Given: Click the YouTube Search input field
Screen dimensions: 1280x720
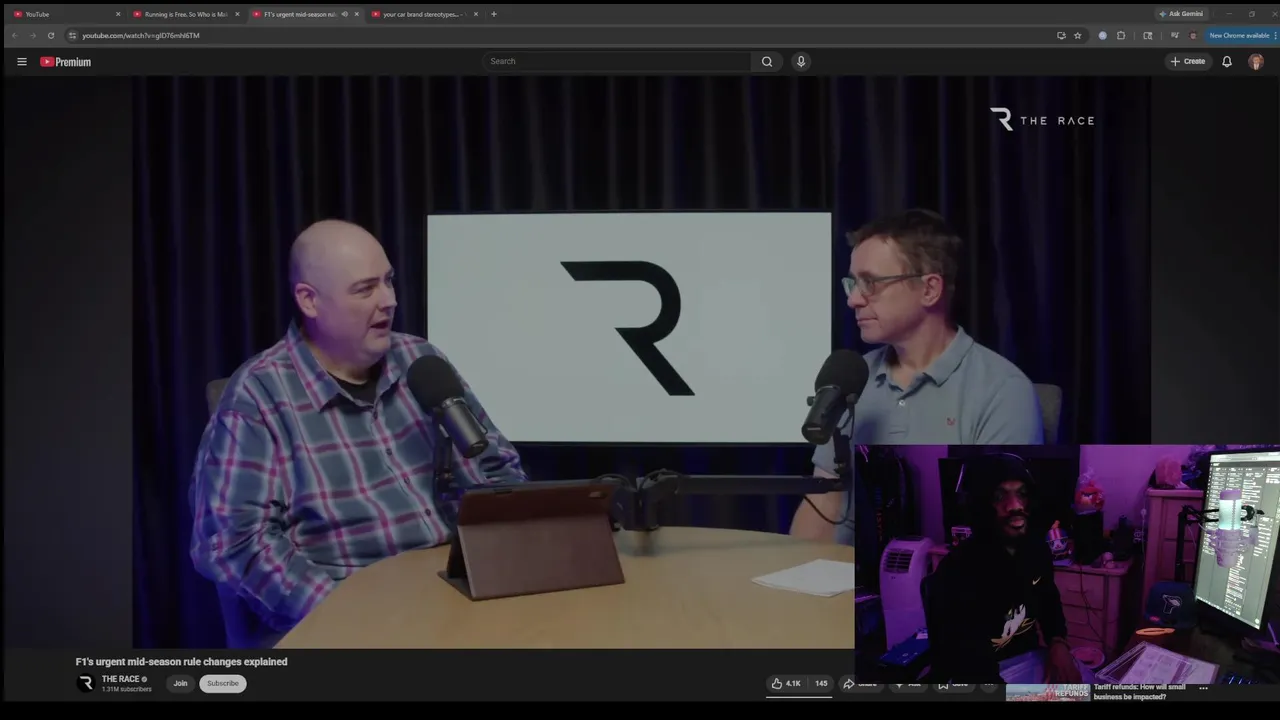Looking at the screenshot, I should pyautogui.click(x=616, y=61).
